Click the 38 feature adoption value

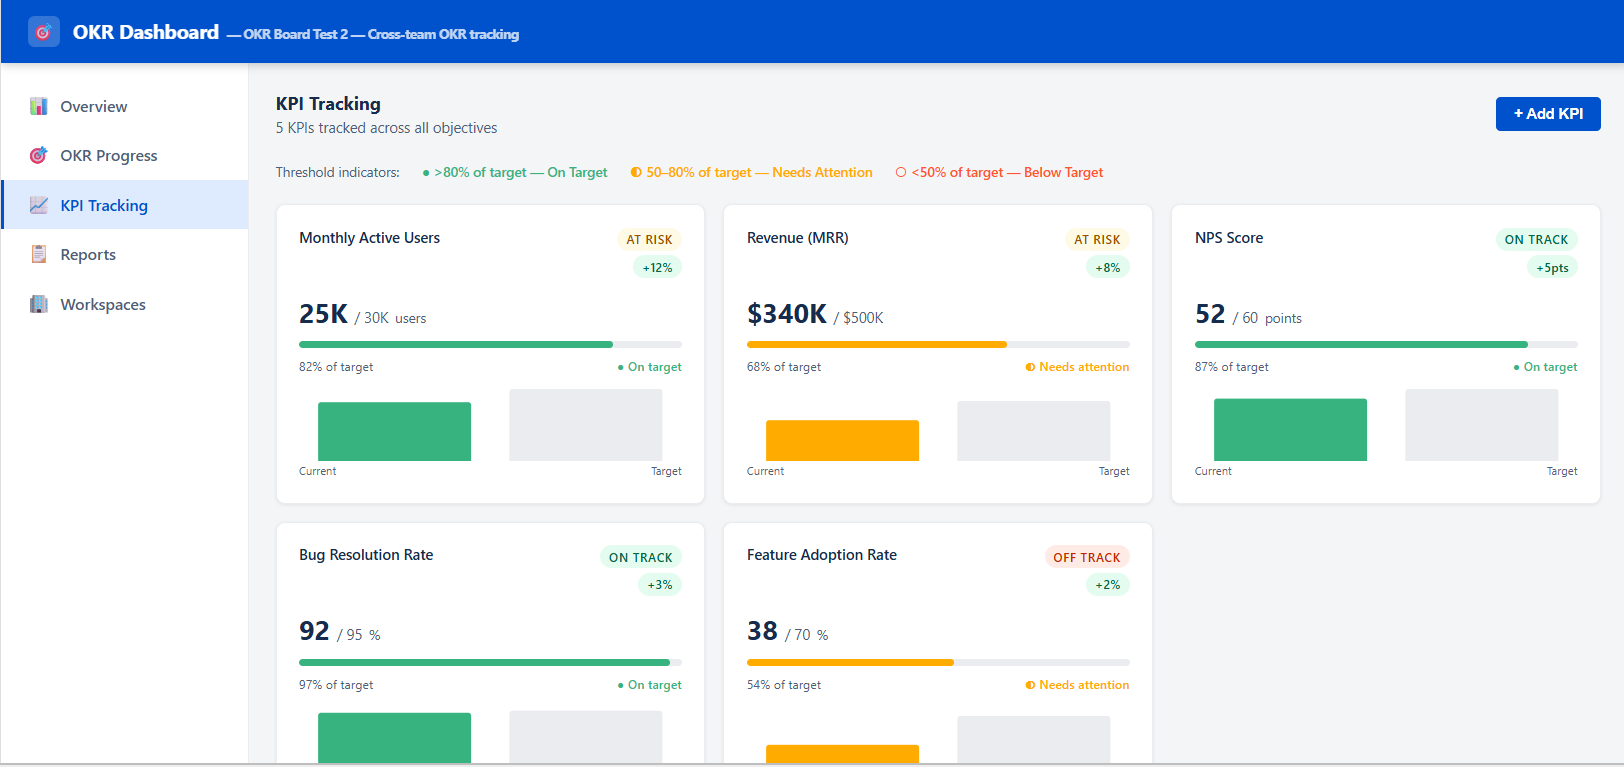762,631
